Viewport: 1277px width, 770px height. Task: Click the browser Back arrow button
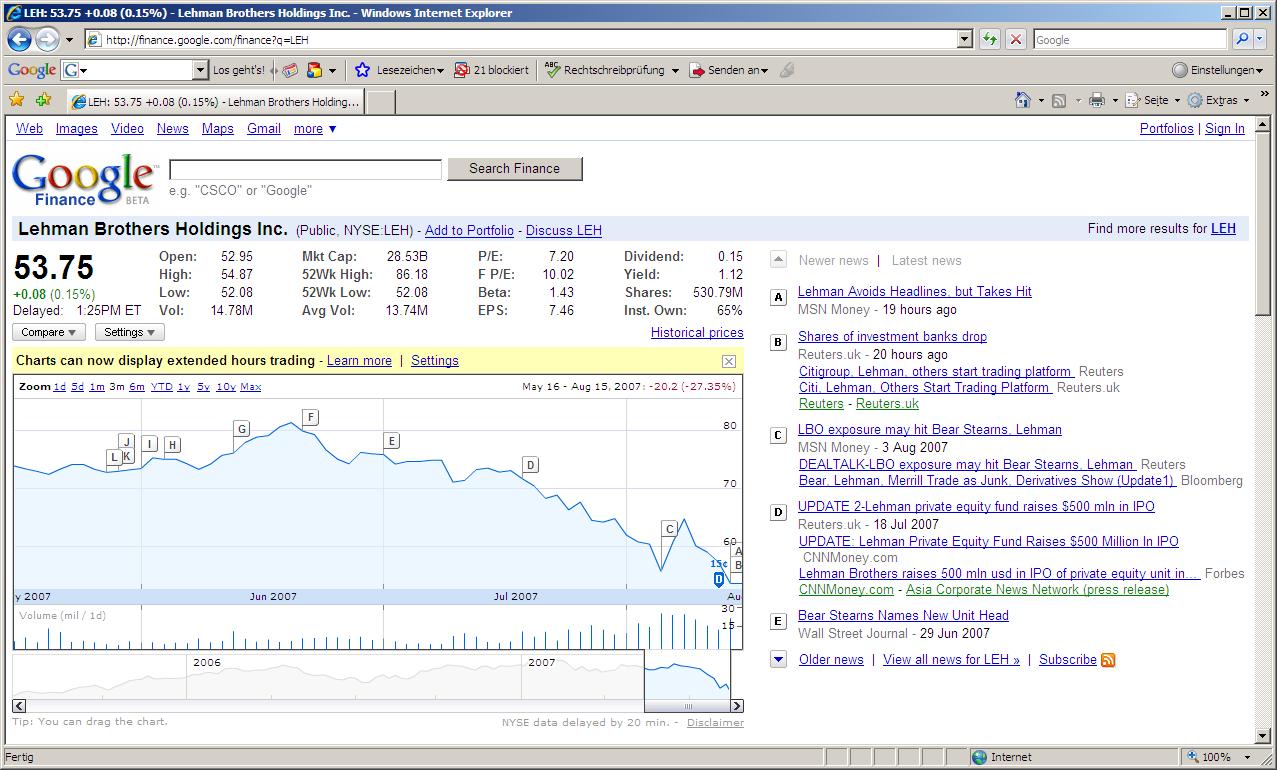(x=19, y=39)
